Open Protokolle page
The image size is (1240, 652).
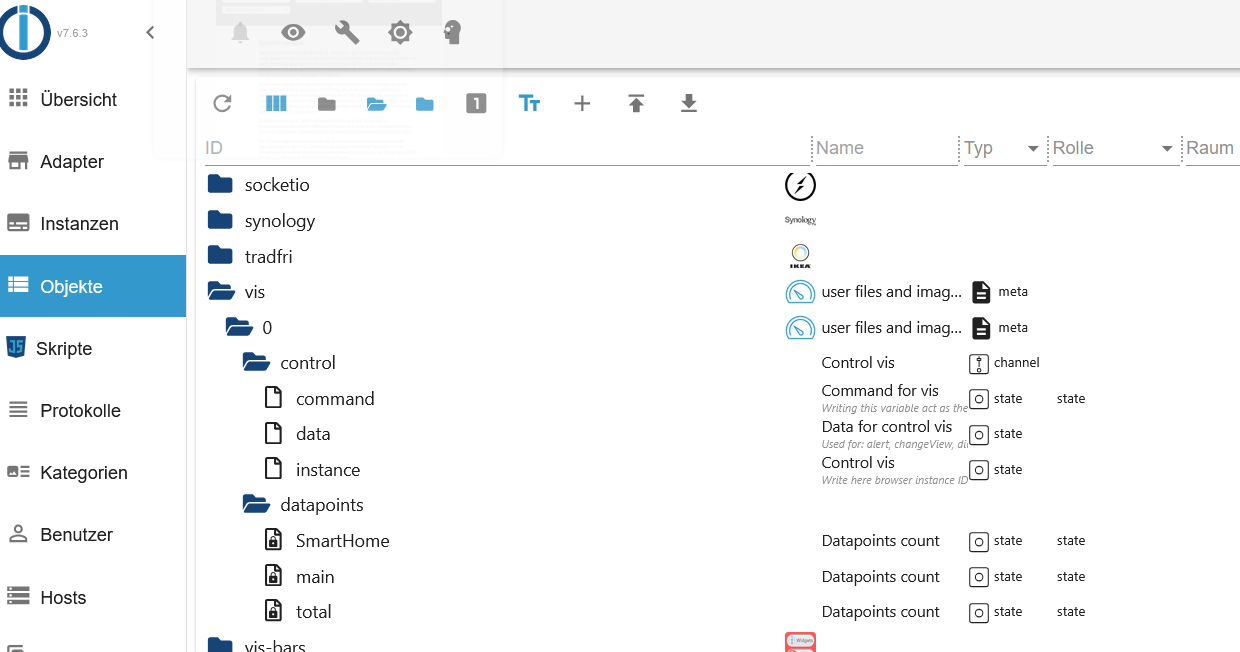[93, 410]
